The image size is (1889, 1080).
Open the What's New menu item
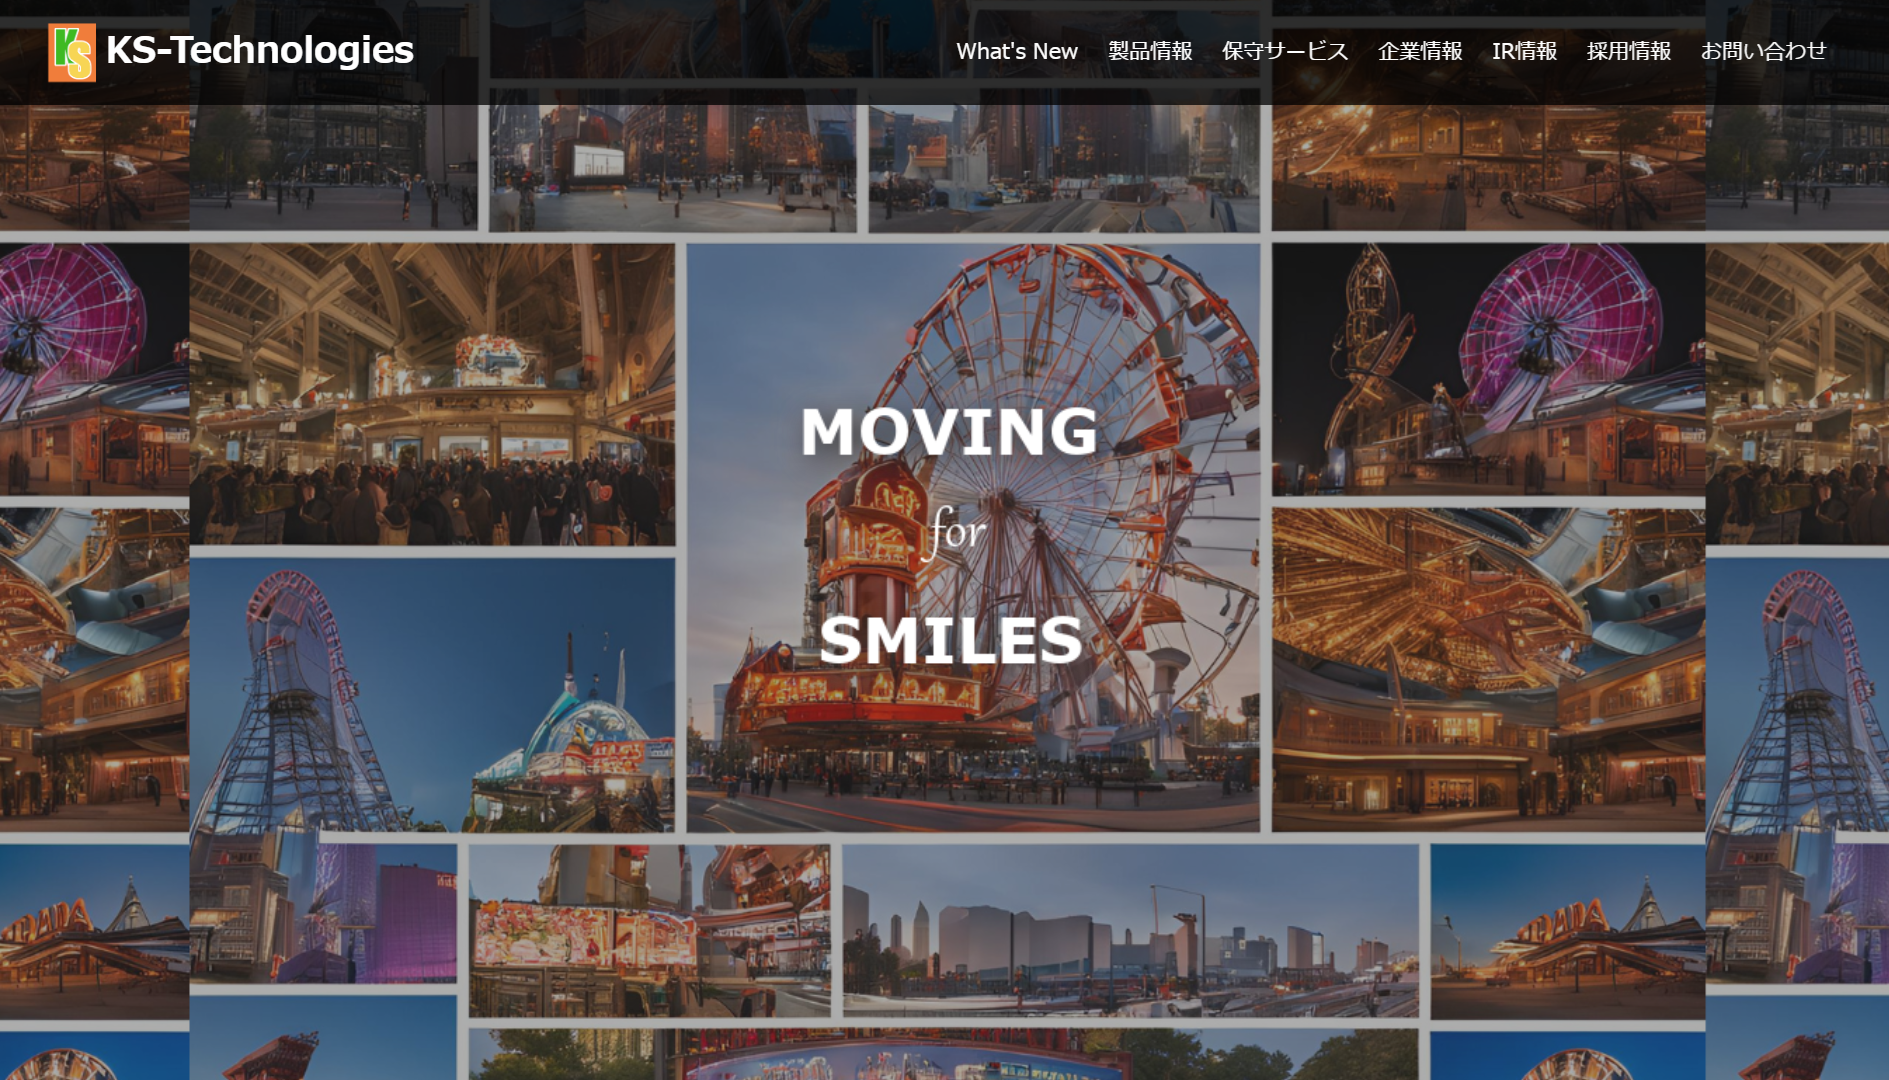1016,51
